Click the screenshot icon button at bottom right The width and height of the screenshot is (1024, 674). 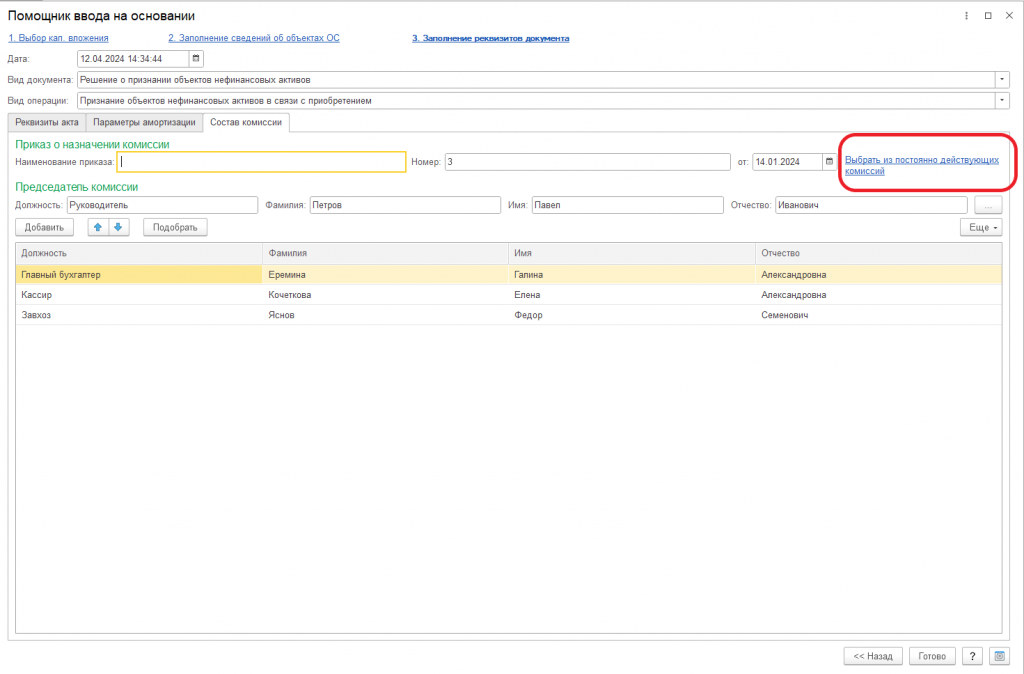(999, 656)
